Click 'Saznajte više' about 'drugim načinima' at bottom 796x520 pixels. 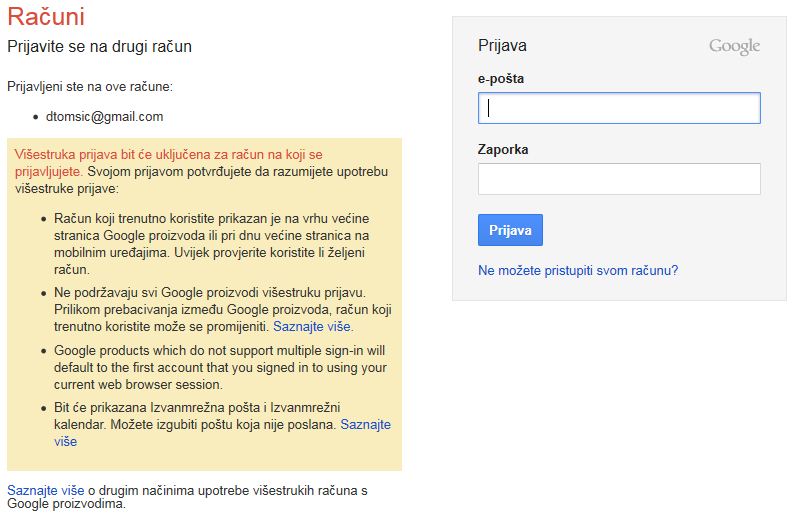45,489
